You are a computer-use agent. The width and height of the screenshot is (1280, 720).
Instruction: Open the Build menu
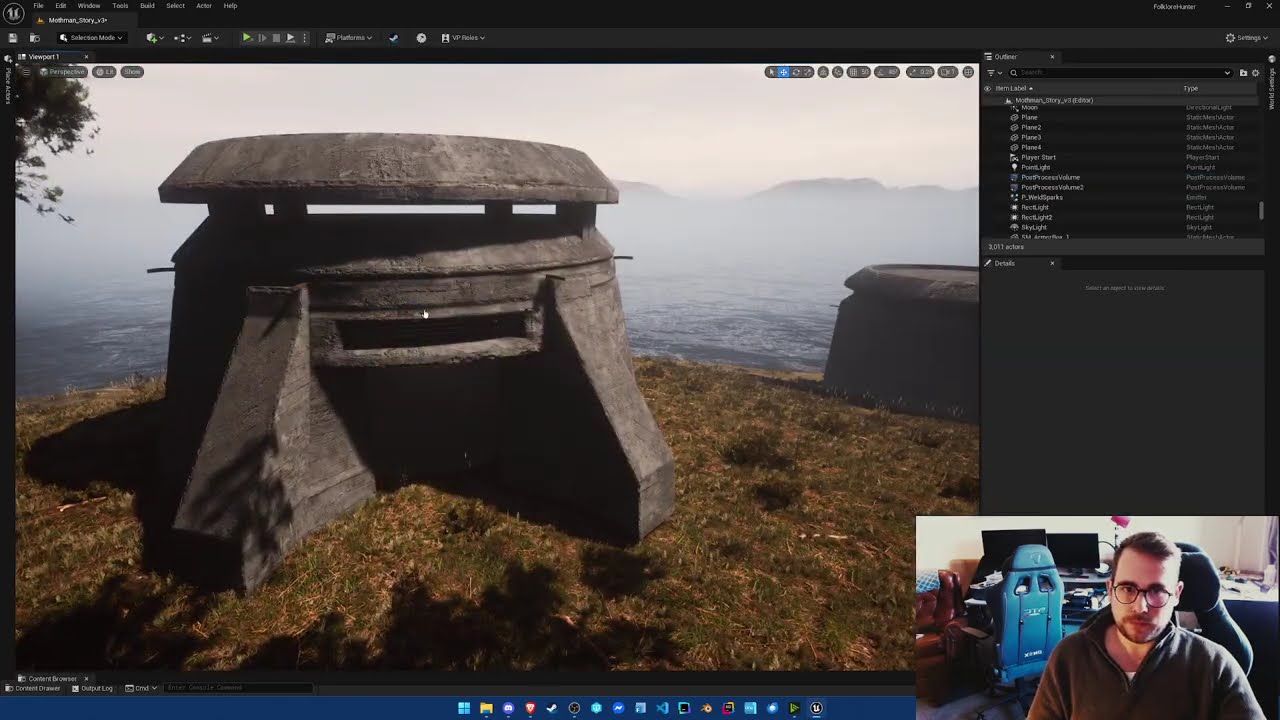(x=147, y=6)
